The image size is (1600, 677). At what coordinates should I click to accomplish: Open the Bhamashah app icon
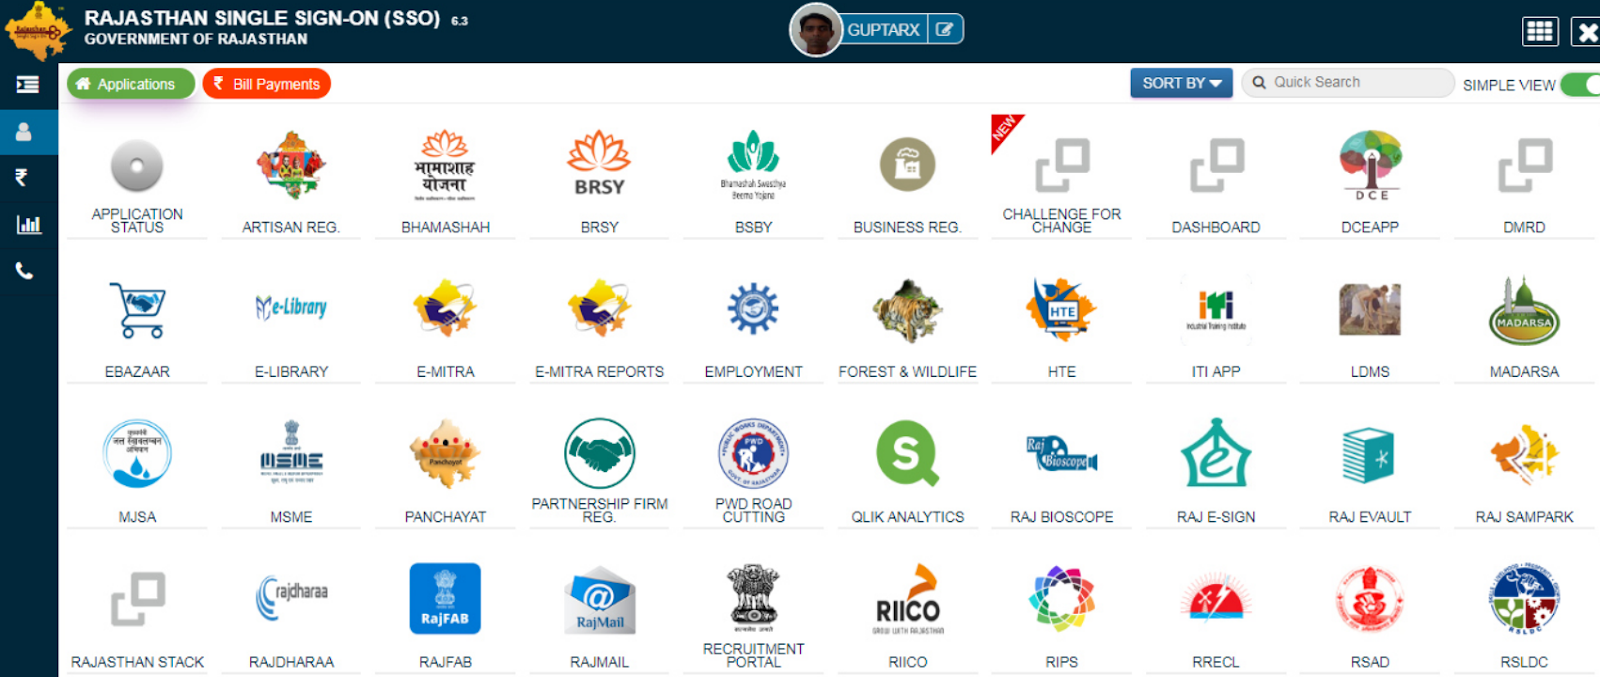click(445, 166)
